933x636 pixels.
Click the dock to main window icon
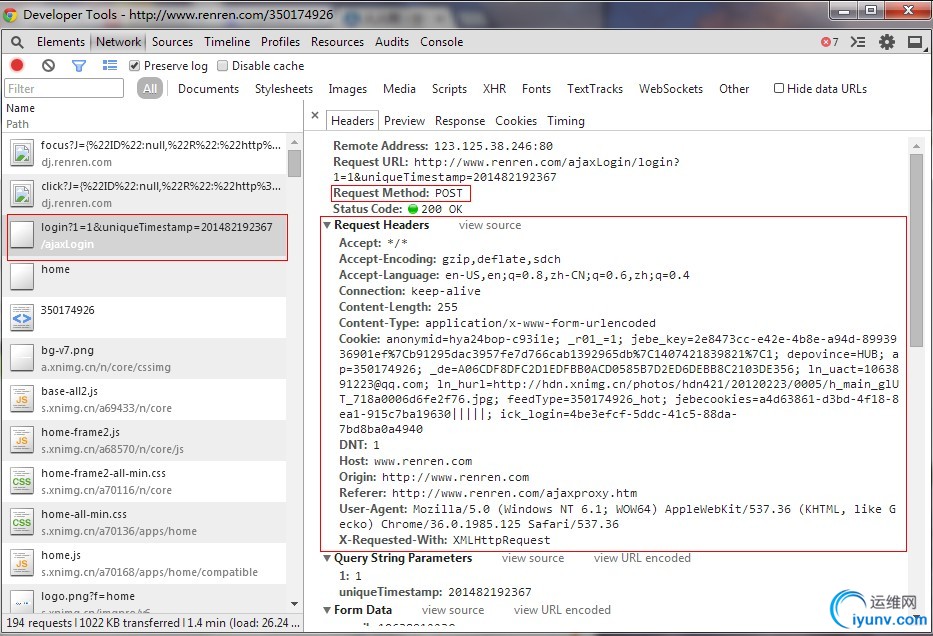915,42
